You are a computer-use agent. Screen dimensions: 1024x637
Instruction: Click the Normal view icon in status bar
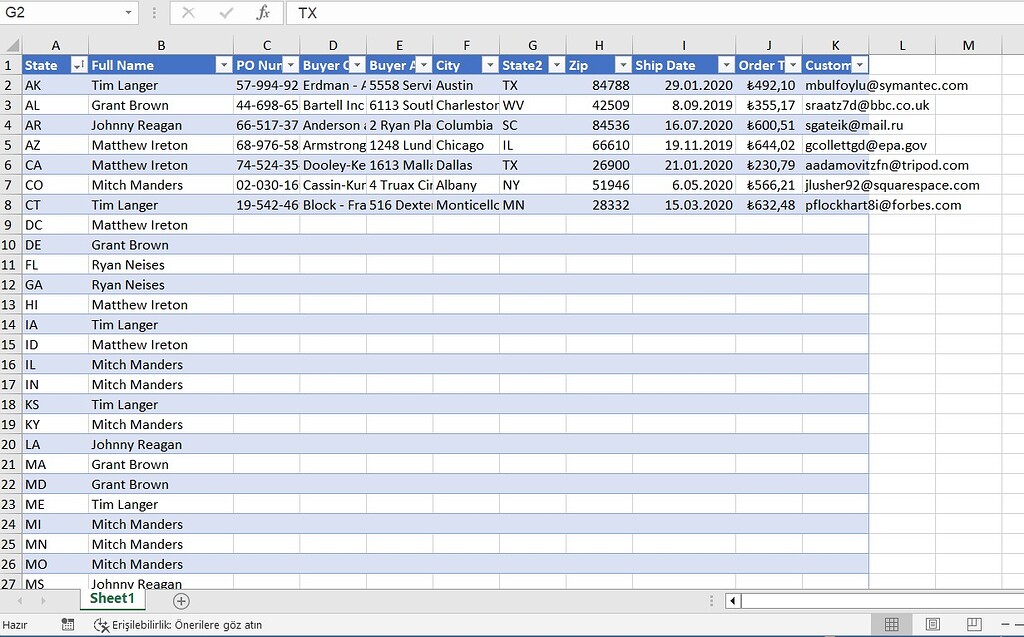(889, 623)
